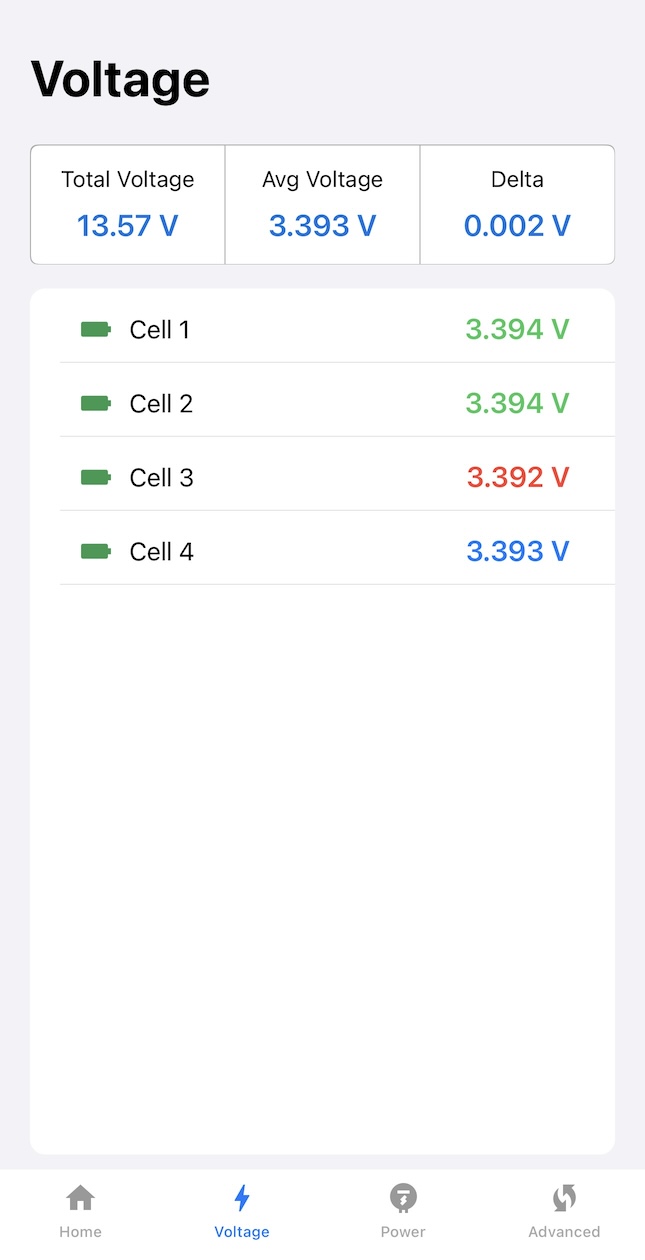The height and width of the screenshot is (1260, 645).
Task: Tap the Voltage lightning bolt icon
Action: coord(242,1197)
